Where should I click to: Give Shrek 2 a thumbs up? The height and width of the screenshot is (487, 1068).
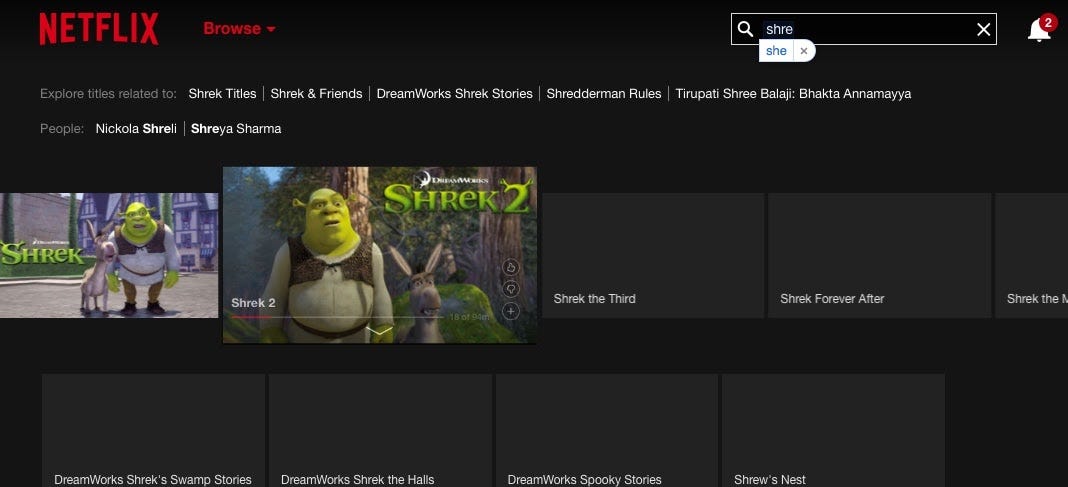[511, 267]
